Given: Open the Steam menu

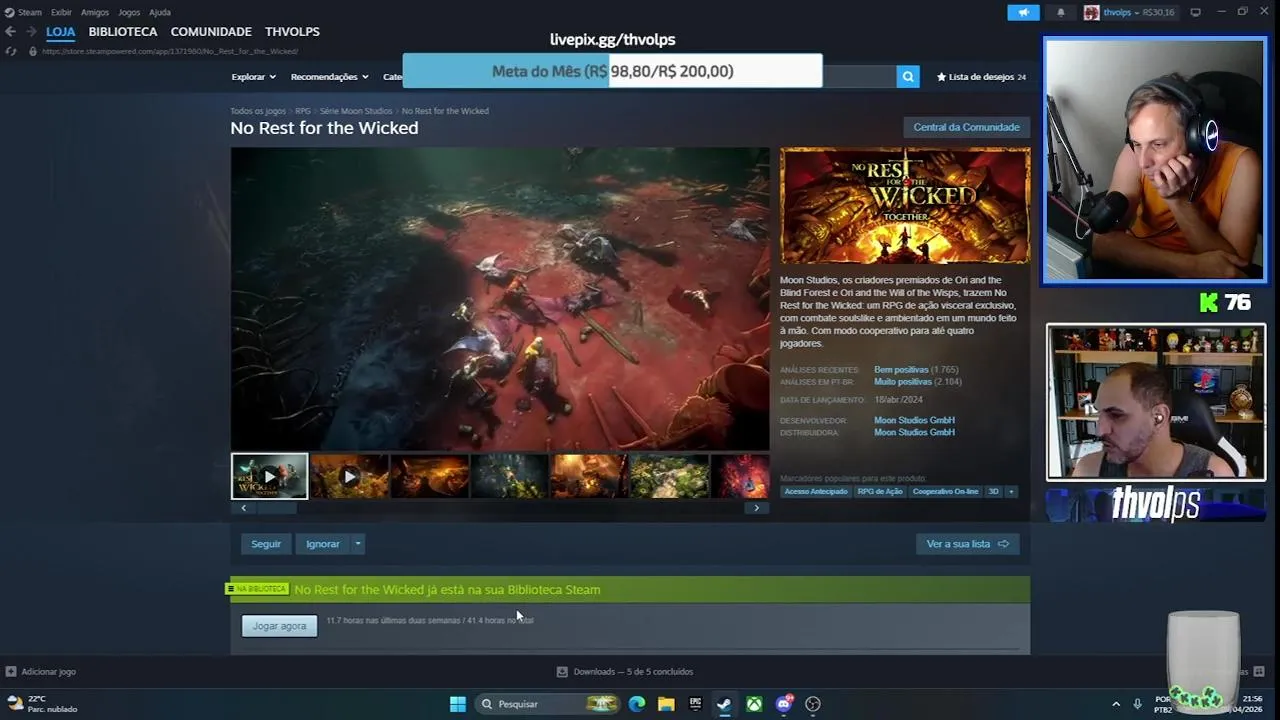Looking at the screenshot, I should tap(30, 12).
